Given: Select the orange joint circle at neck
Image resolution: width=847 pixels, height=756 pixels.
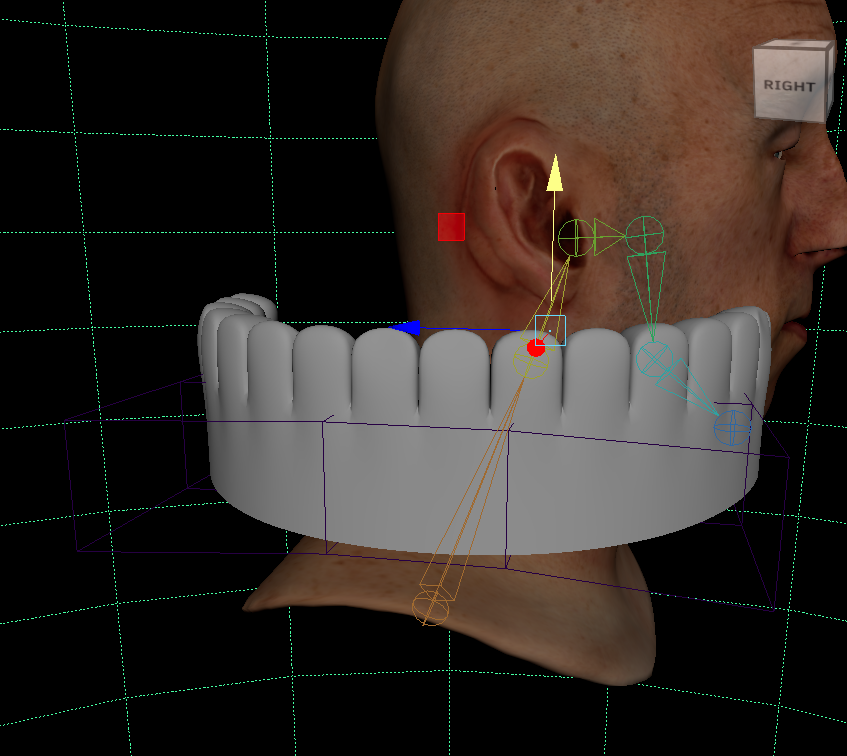Looking at the screenshot, I should 431,608.
